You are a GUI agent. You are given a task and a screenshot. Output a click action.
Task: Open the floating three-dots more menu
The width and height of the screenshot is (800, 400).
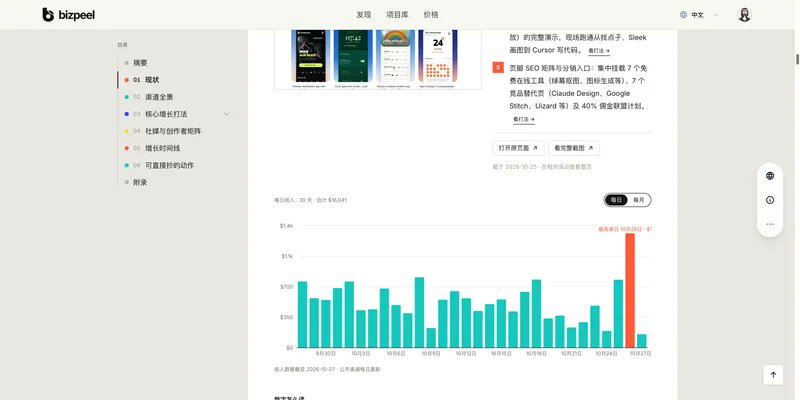click(x=770, y=224)
